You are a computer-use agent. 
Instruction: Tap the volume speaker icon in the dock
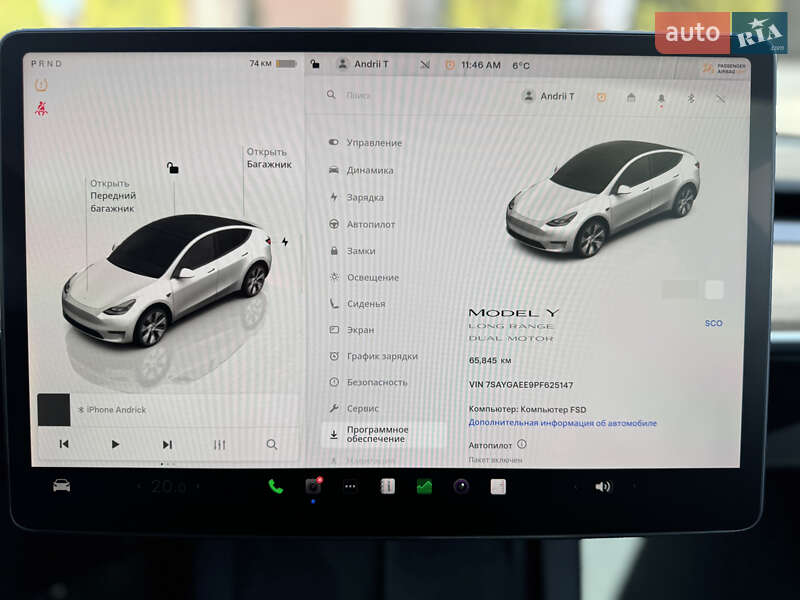point(601,487)
